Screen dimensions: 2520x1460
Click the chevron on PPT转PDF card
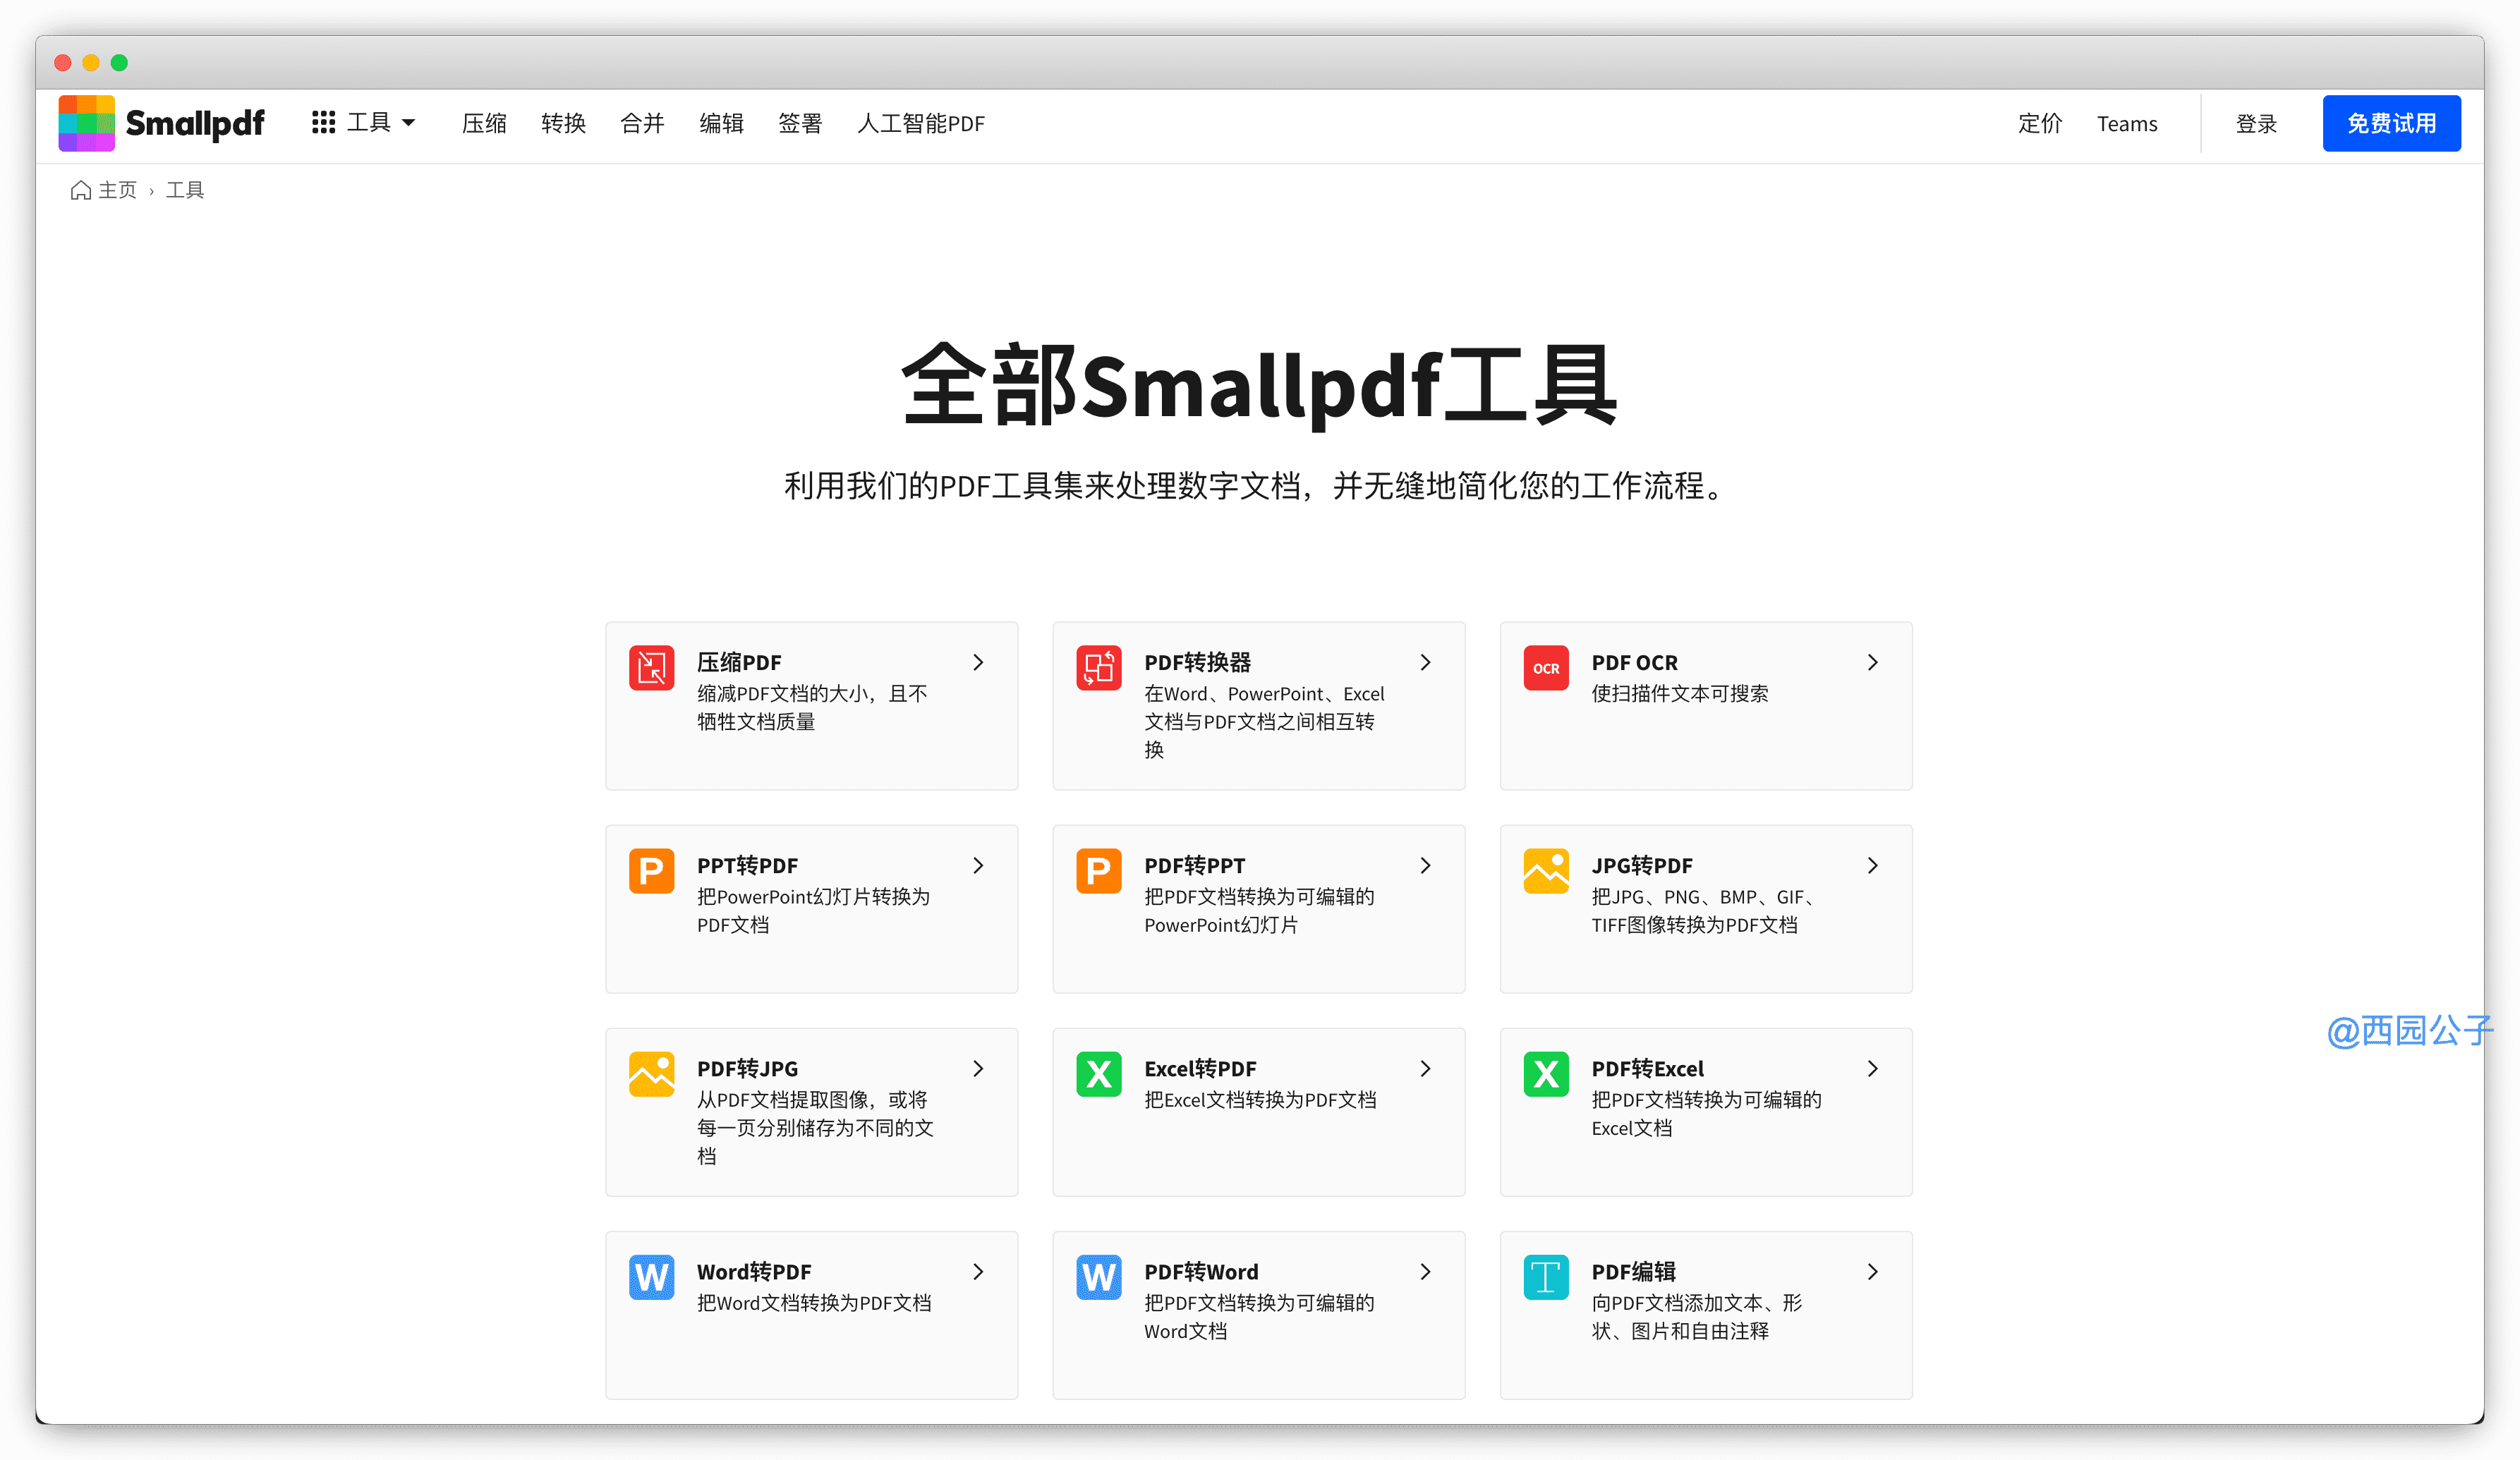978,865
